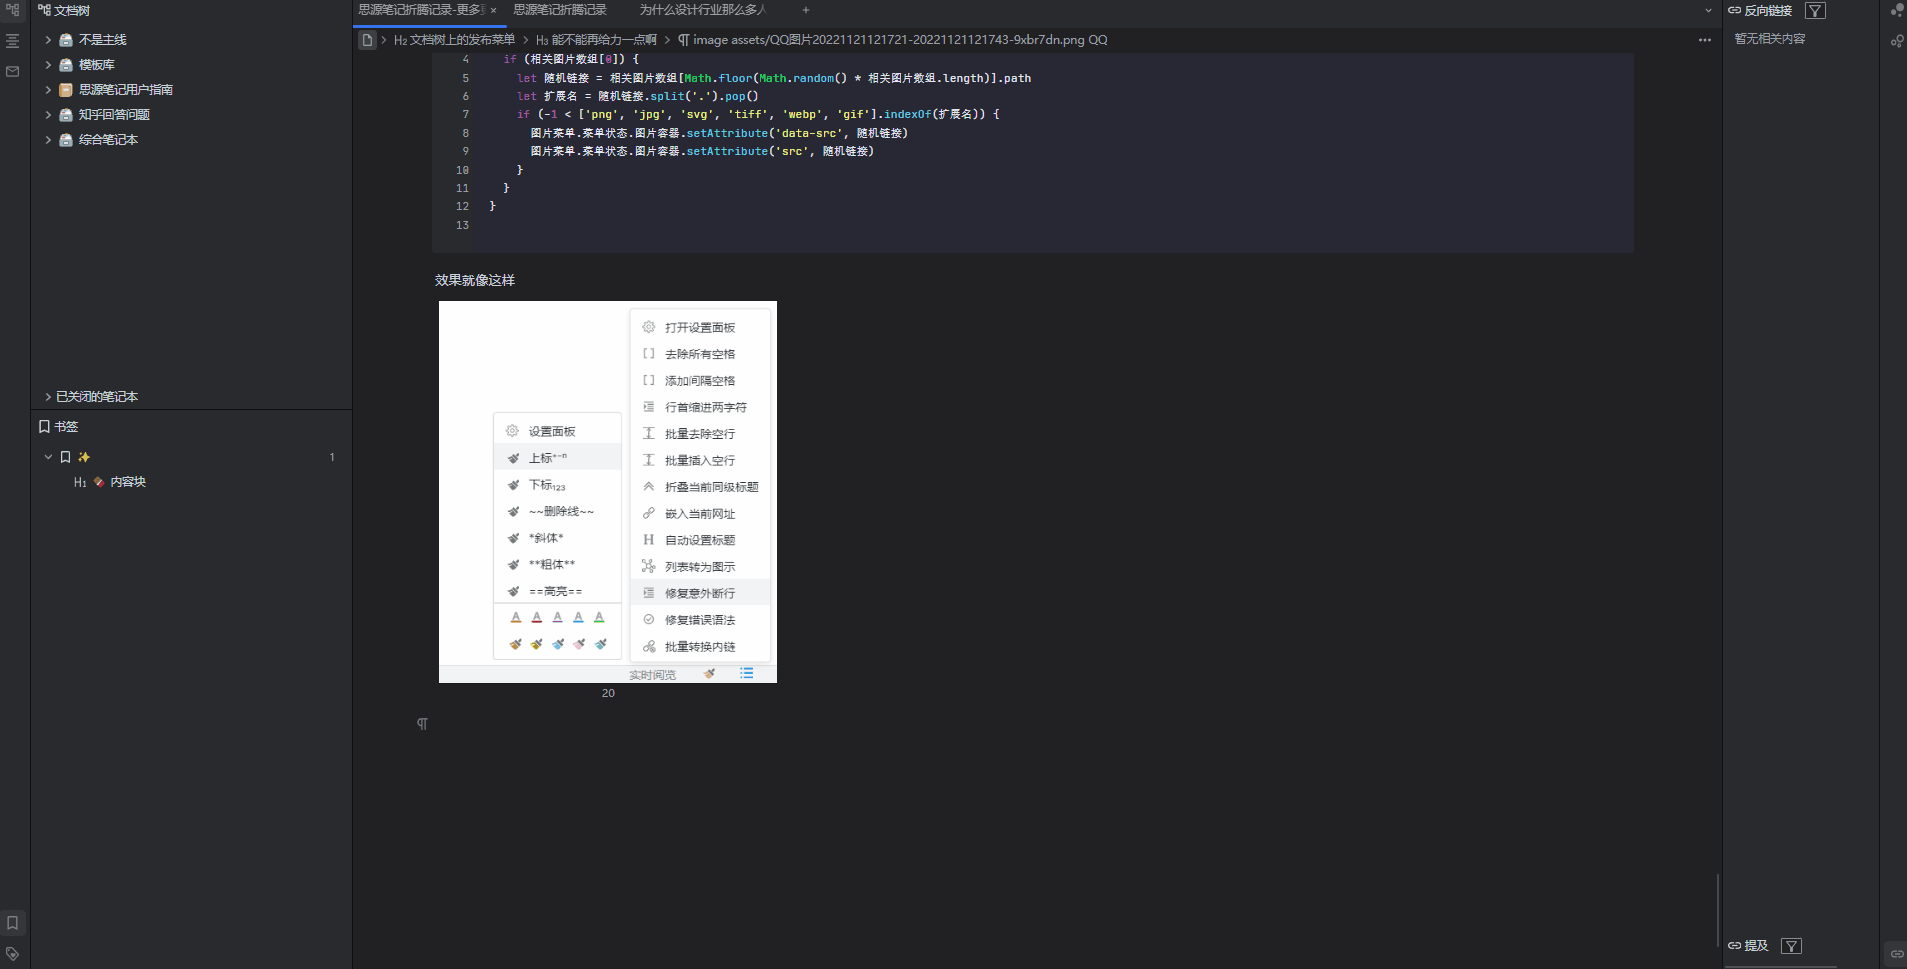Collapse the ✨ bookmark group
This screenshot has height=969, width=1907.
pyautogui.click(x=48, y=457)
